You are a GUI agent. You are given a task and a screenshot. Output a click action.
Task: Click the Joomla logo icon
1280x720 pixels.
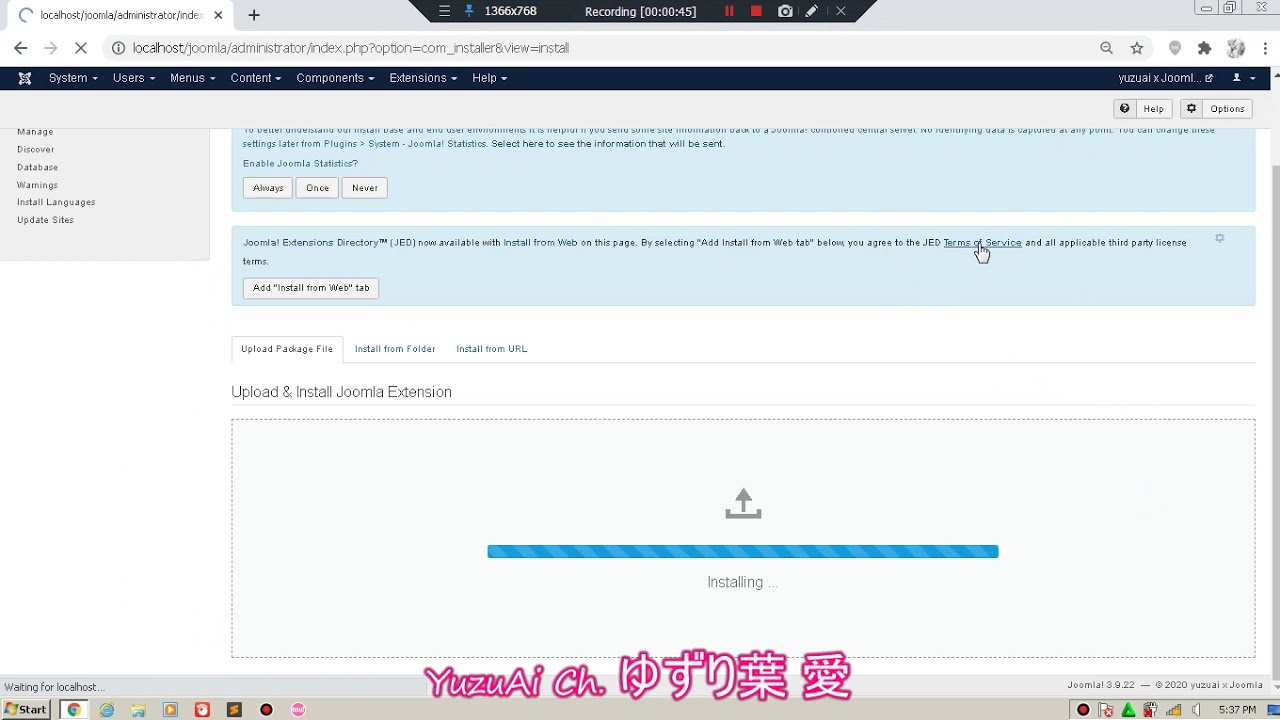(x=25, y=78)
